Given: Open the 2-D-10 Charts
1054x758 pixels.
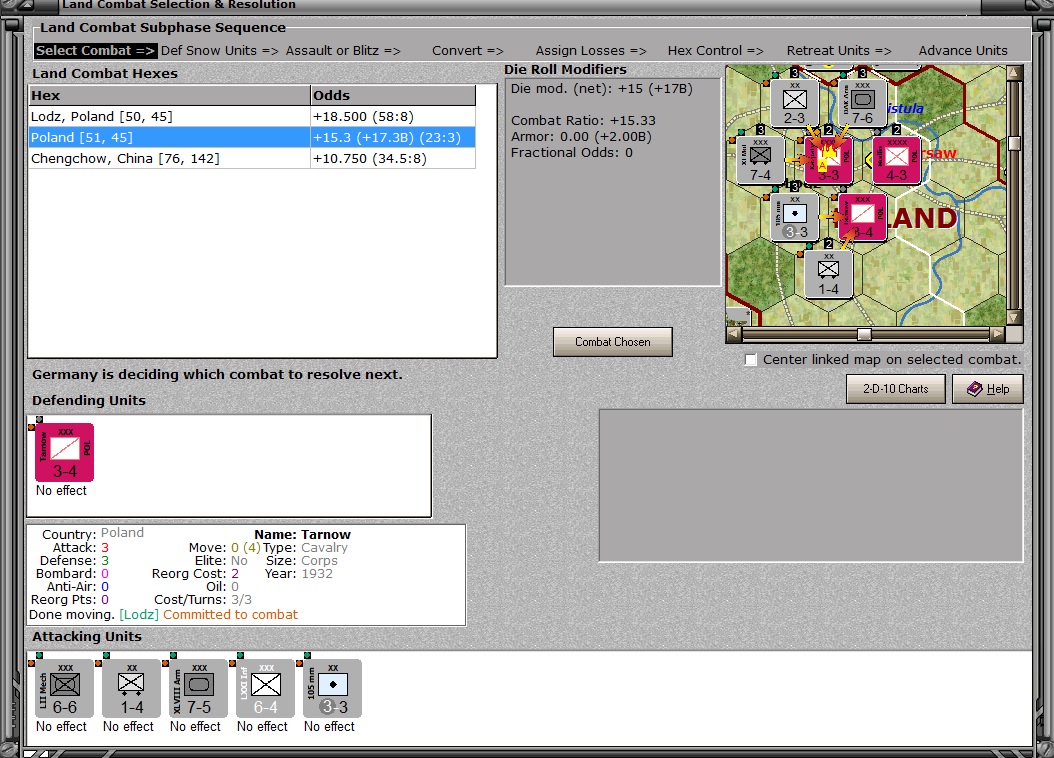Looking at the screenshot, I should (895, 389).
